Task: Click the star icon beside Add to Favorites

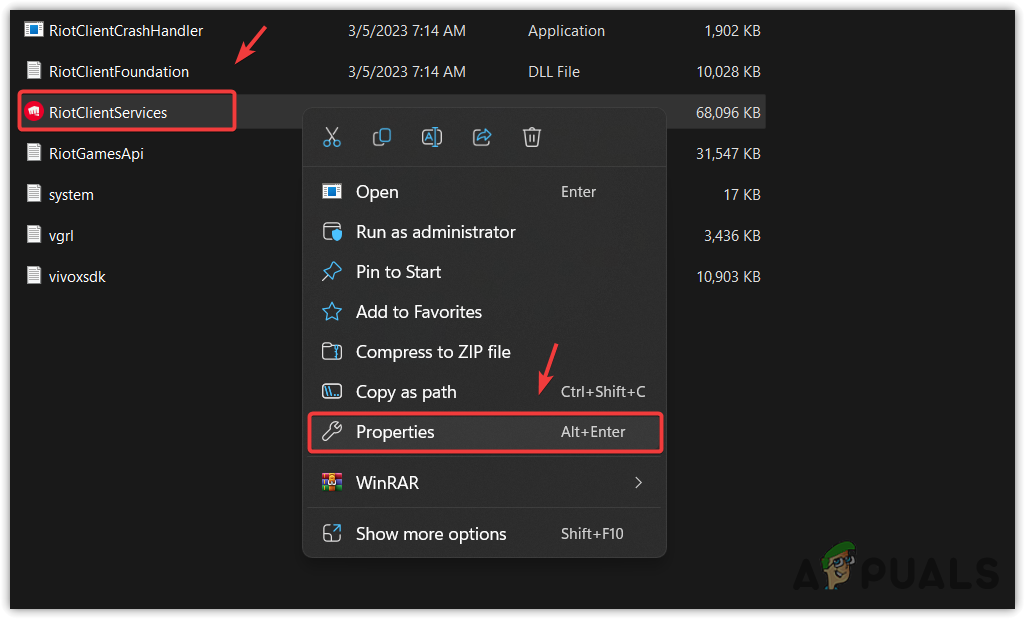Action: click(332, 311)
